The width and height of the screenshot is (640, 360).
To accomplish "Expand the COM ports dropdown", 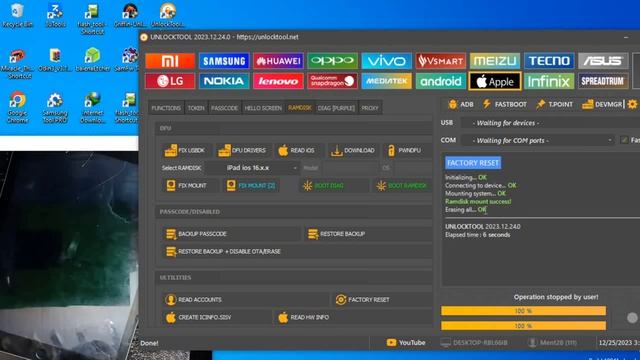I will [538, 140].
